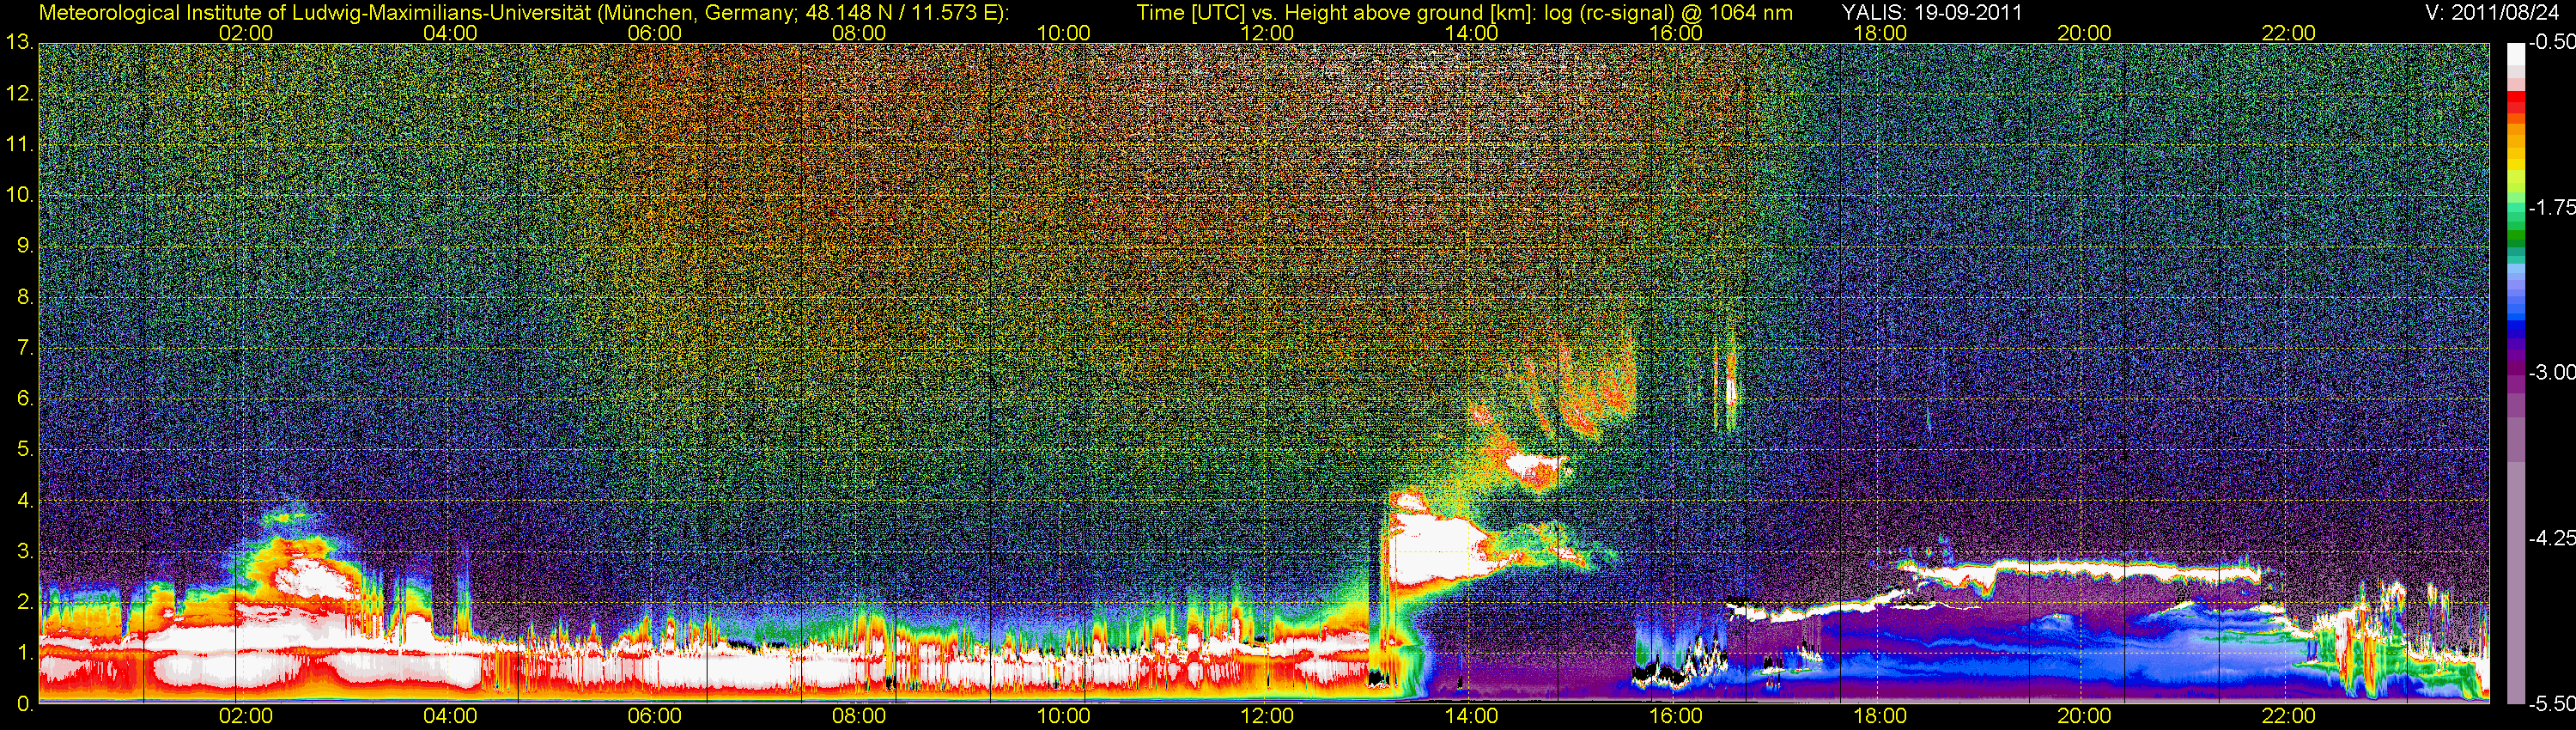Click the height axis label '3.'
2576x730 pixels.
coord(24,552)
